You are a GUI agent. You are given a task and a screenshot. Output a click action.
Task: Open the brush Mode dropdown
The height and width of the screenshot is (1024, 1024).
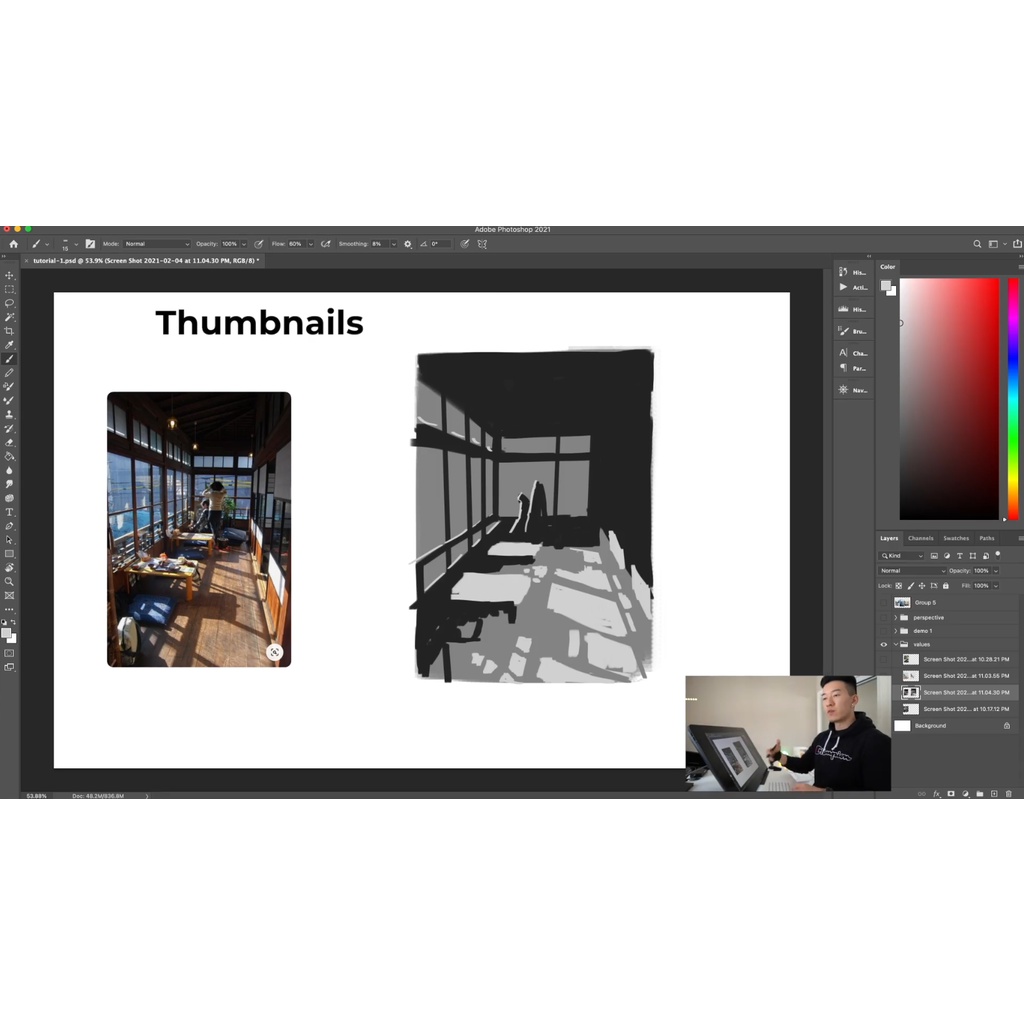click(x=156, y=244)
